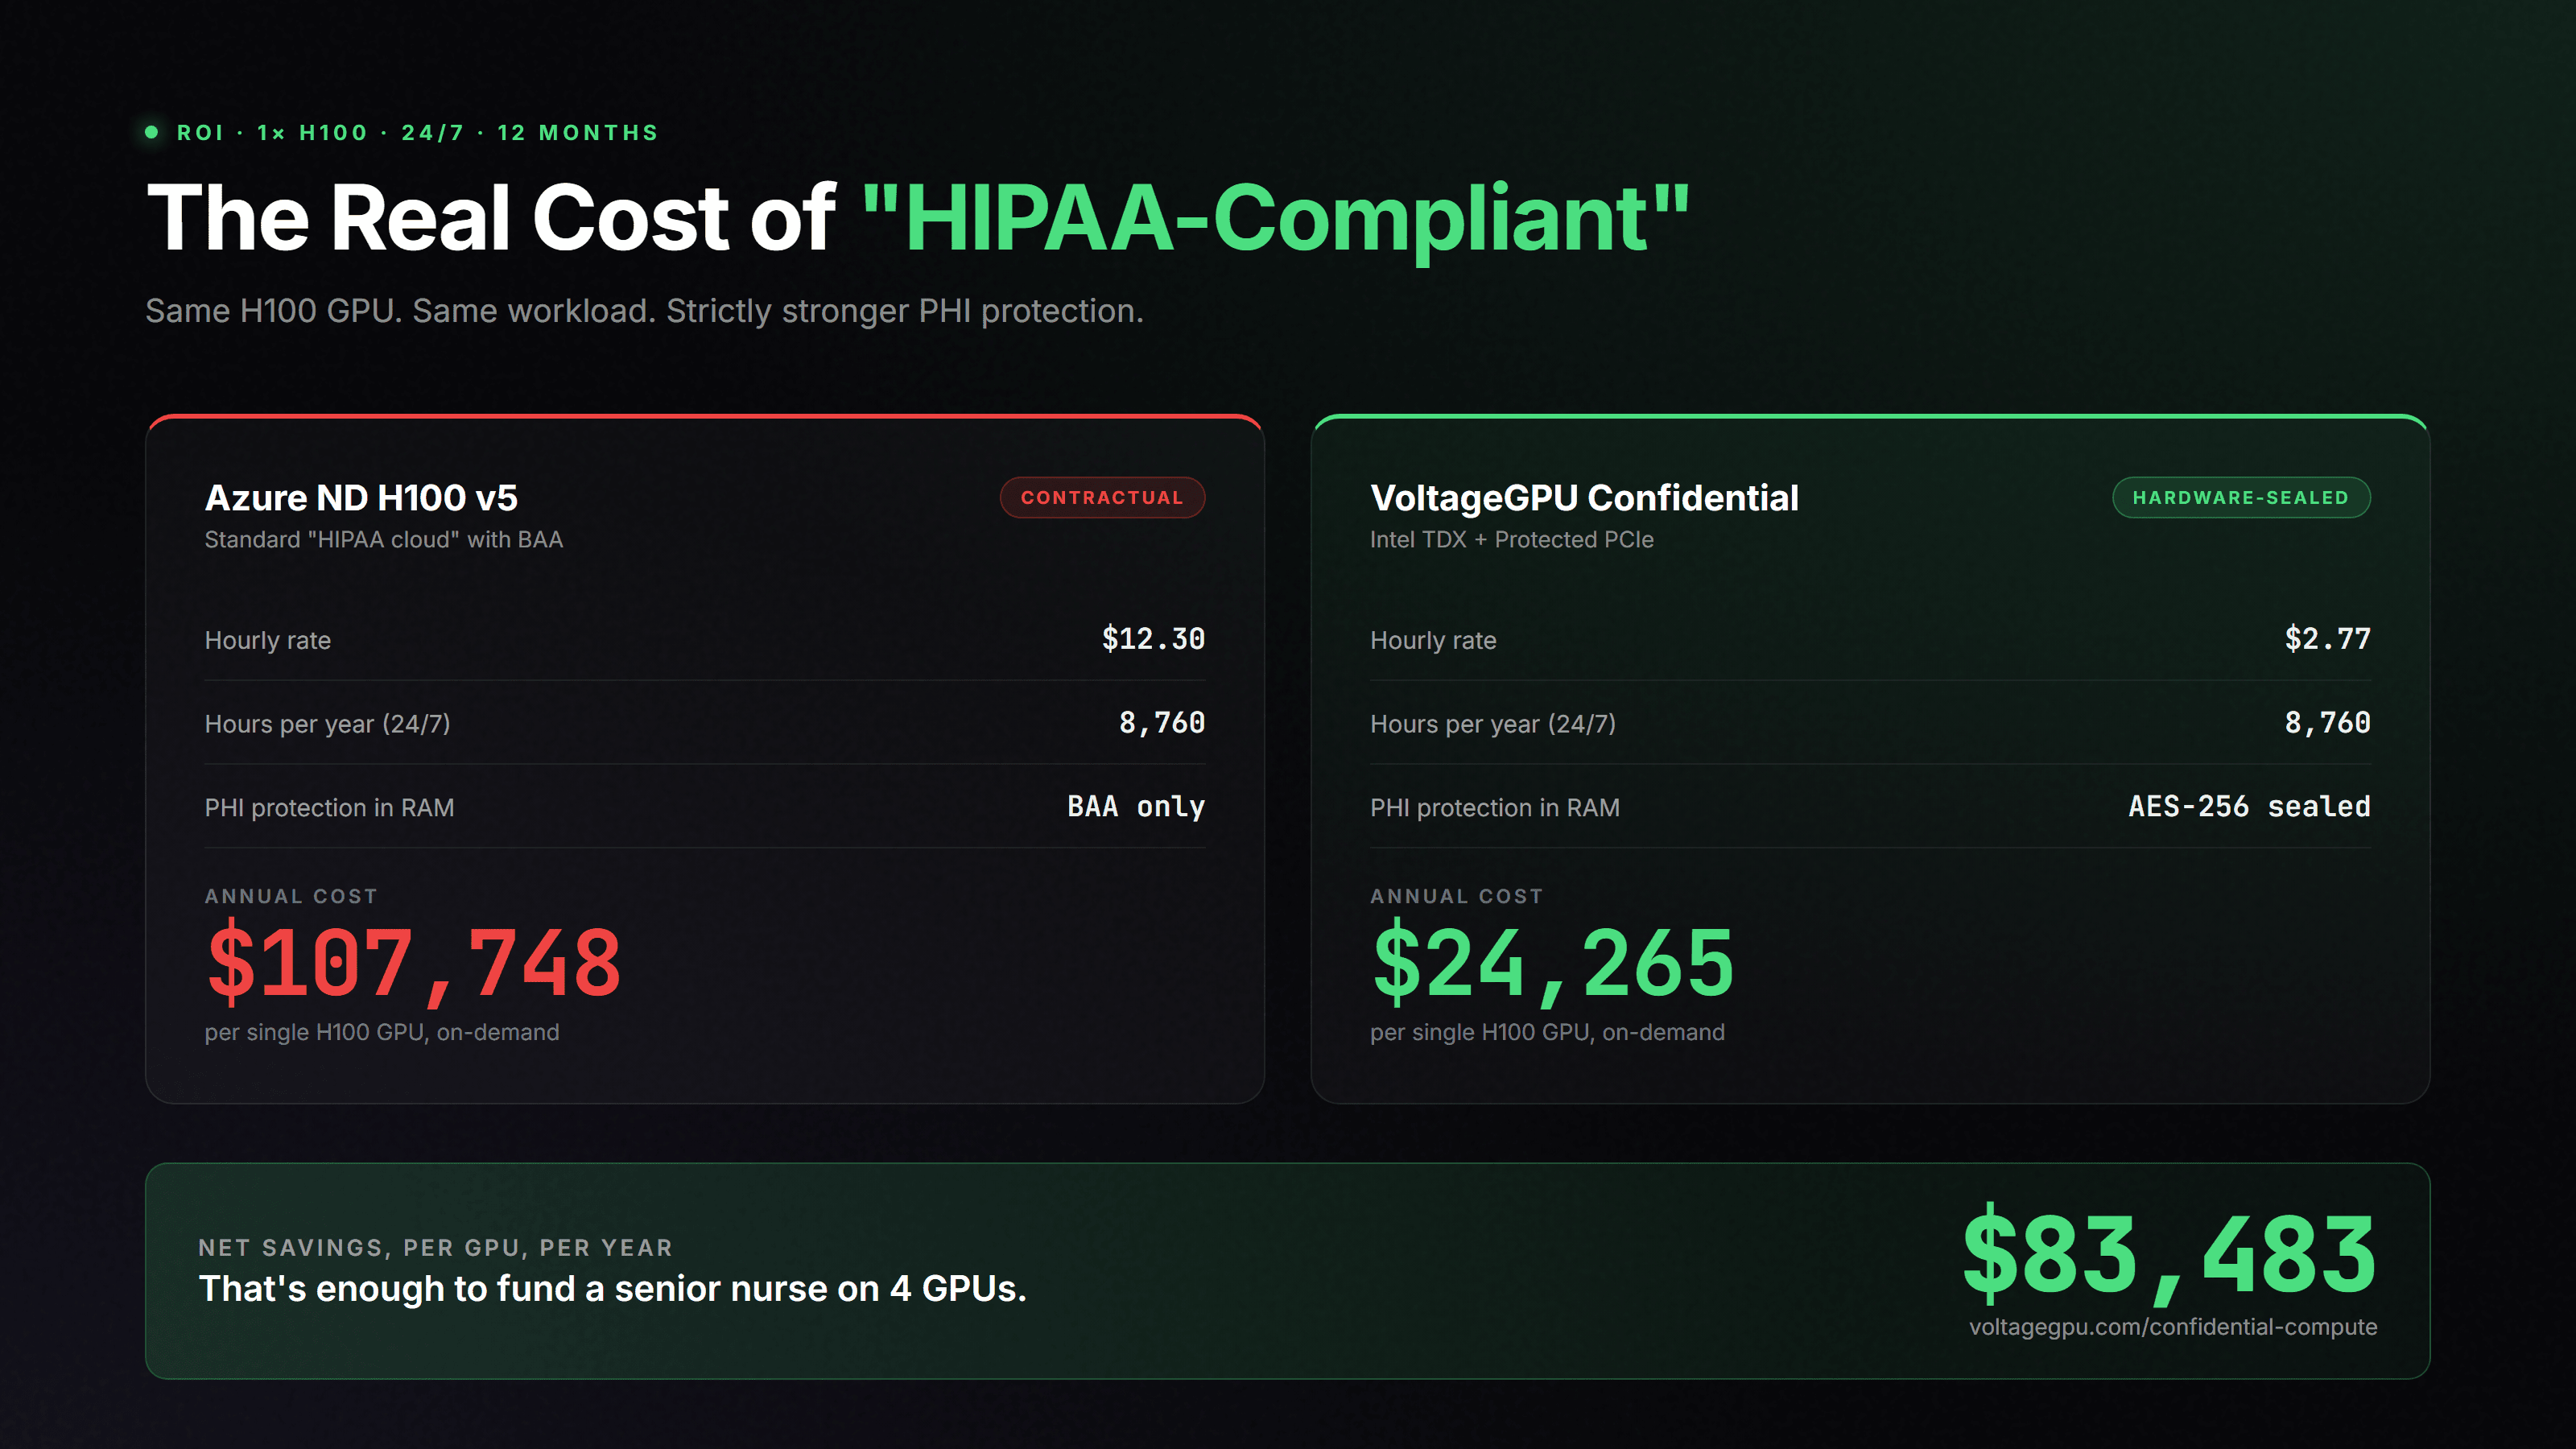Click the red $107,748 annual cost
2576x1449 pixels.
click(414, 962)
